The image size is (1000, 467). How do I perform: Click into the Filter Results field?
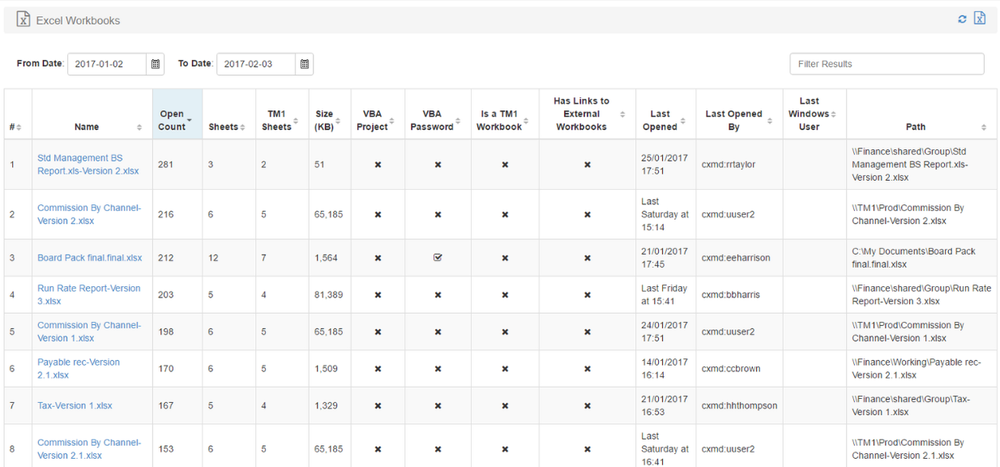tap(886, 64)
